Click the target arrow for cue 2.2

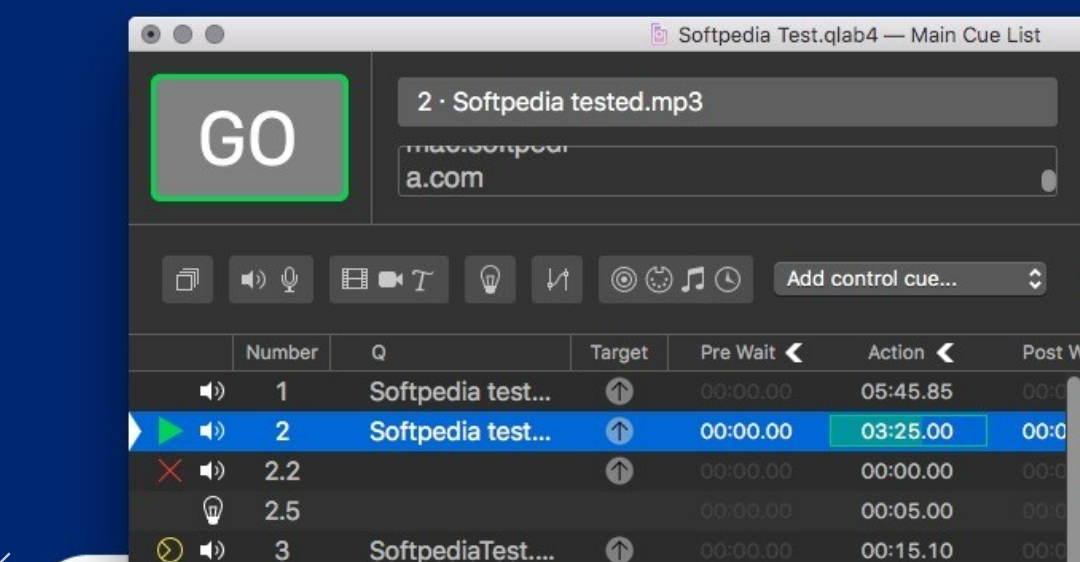[619, 471]
